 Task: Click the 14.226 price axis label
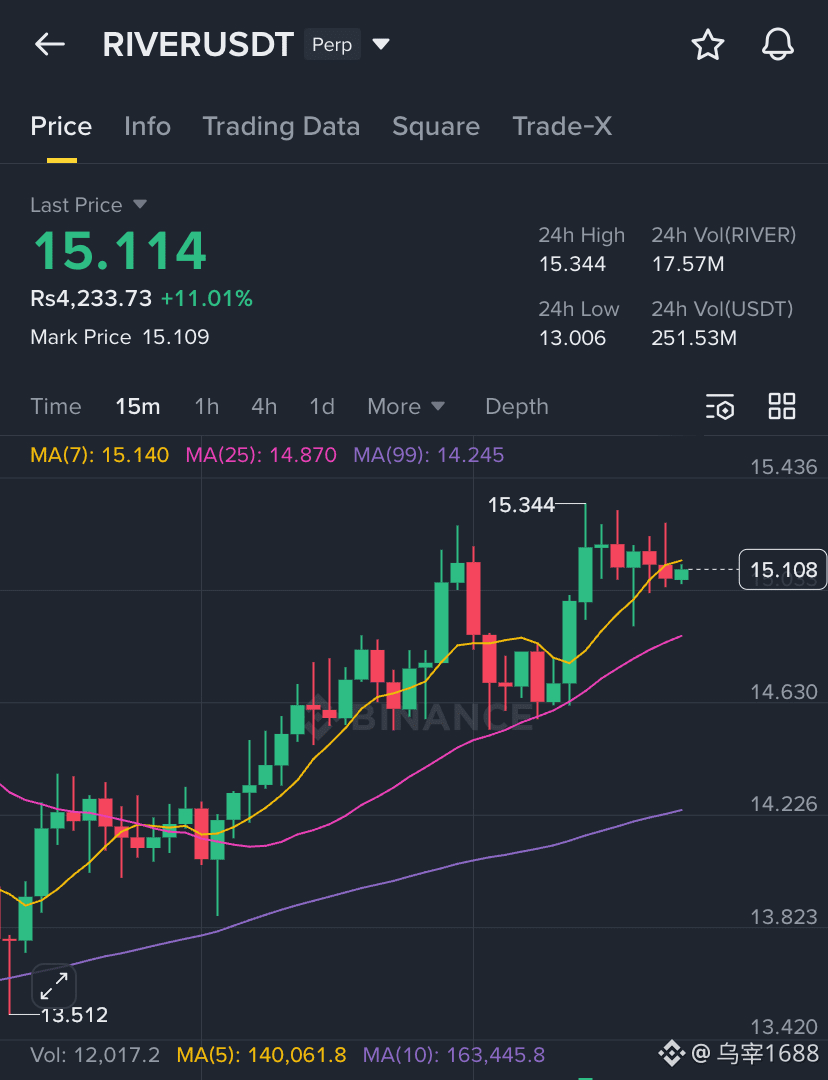click(784, 804)
